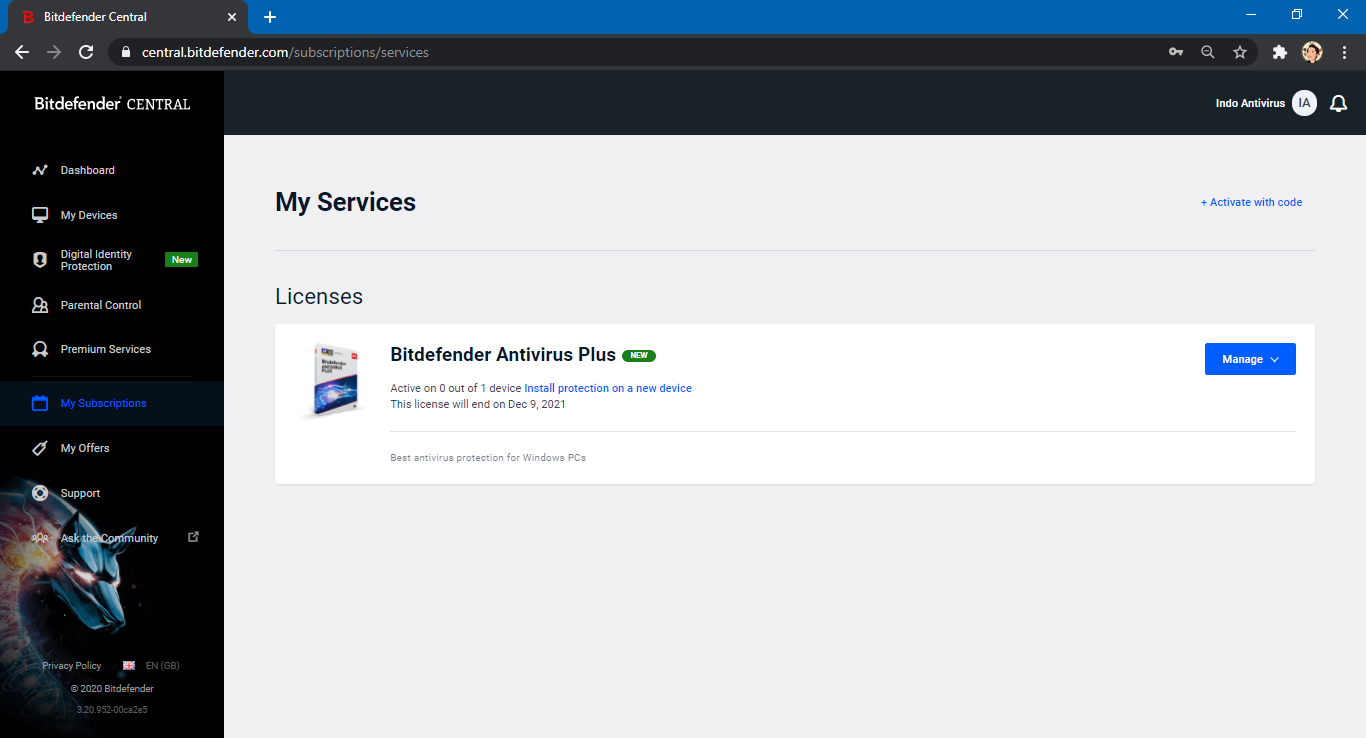This screenshot has height=738, width=1366.
Task: Open the EN (GB) language selector
Action: click(151, 665)
